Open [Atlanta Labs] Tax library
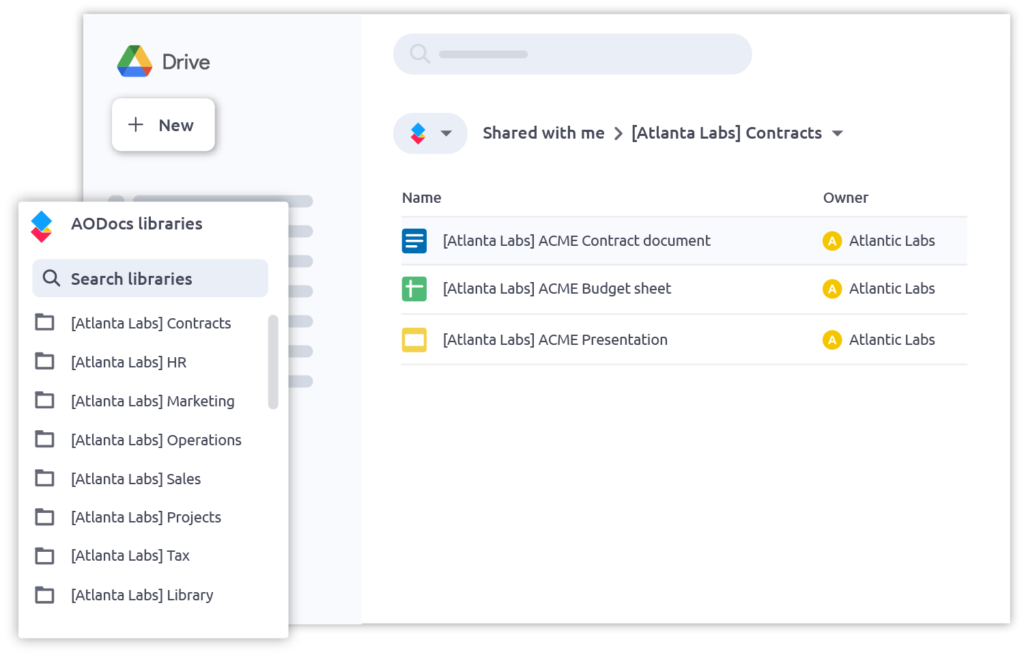 point(130,556)
